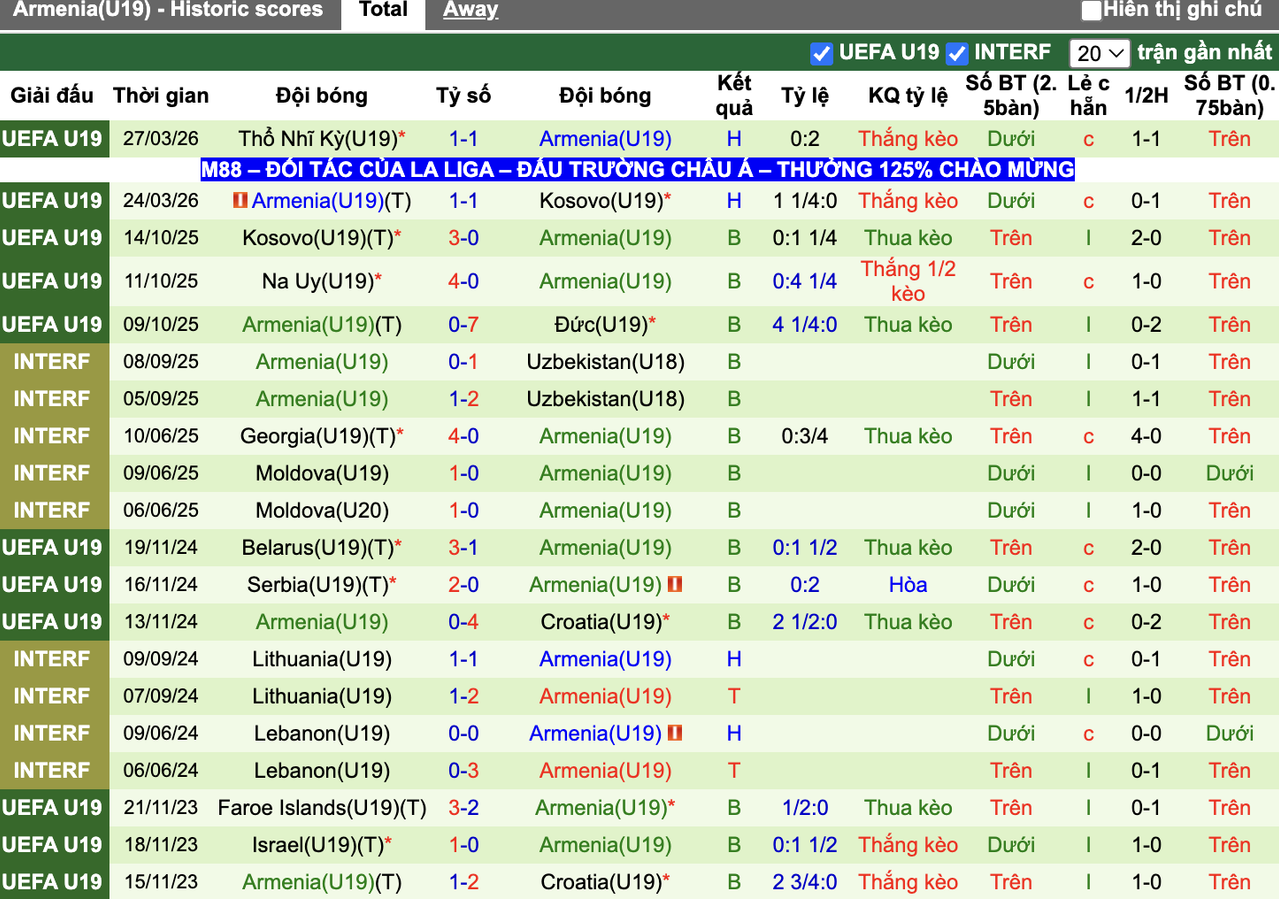Viewport: 1279px width, 899px height.
Task: Click Lithuania(U19) on 09/09/24
Action: (322, 659)
